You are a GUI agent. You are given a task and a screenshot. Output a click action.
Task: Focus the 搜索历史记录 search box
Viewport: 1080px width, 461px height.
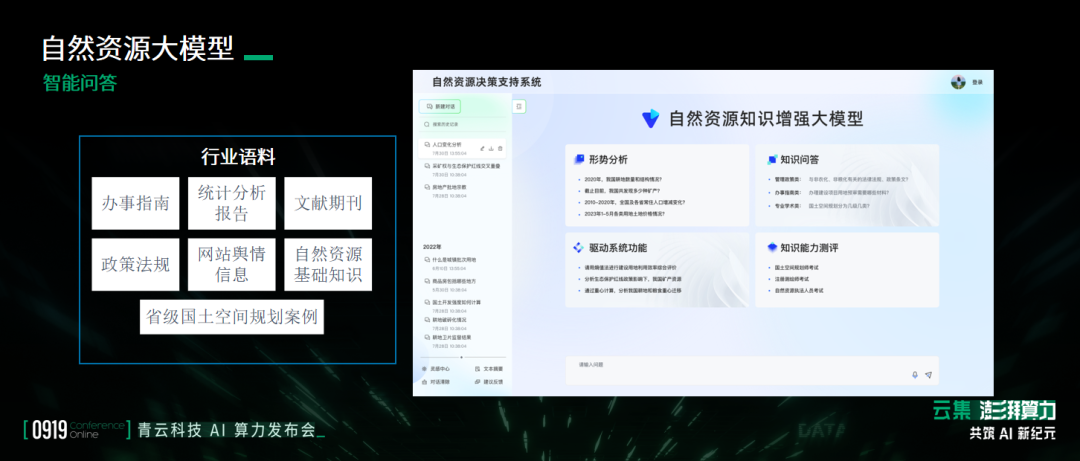coord(463,125)
